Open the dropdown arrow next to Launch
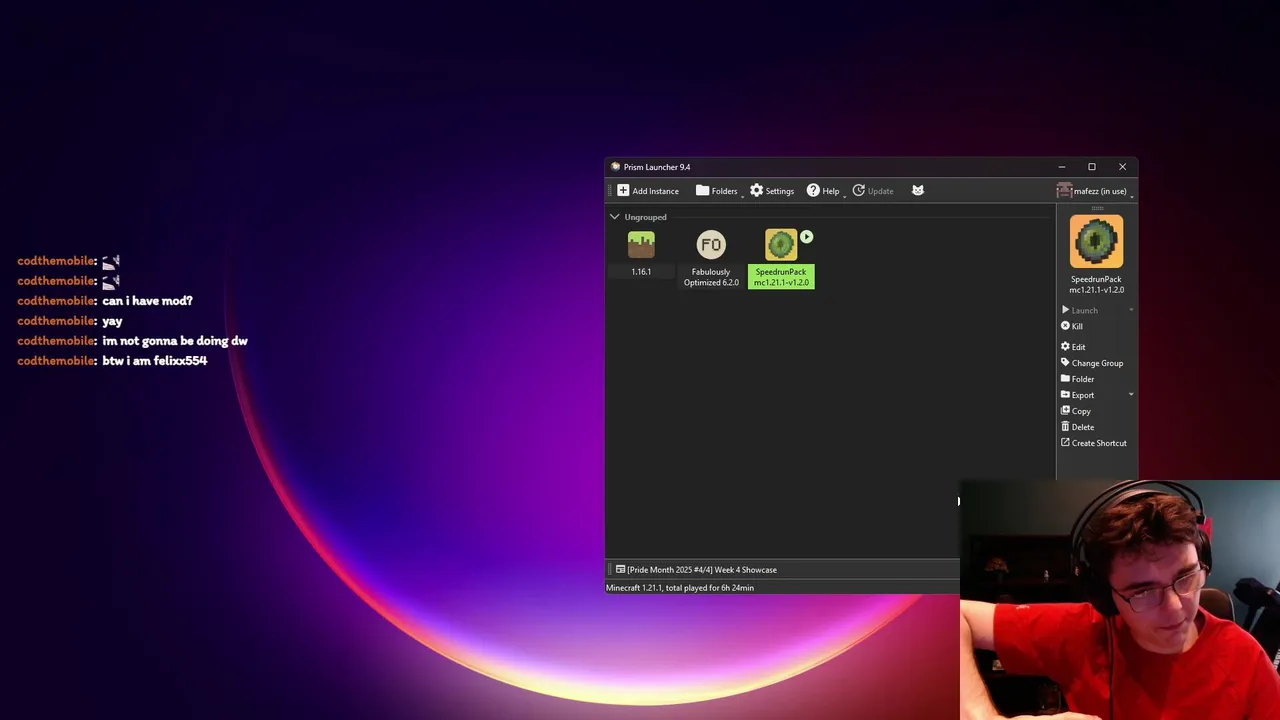The image size is (1280, 720). point(1131,310)
